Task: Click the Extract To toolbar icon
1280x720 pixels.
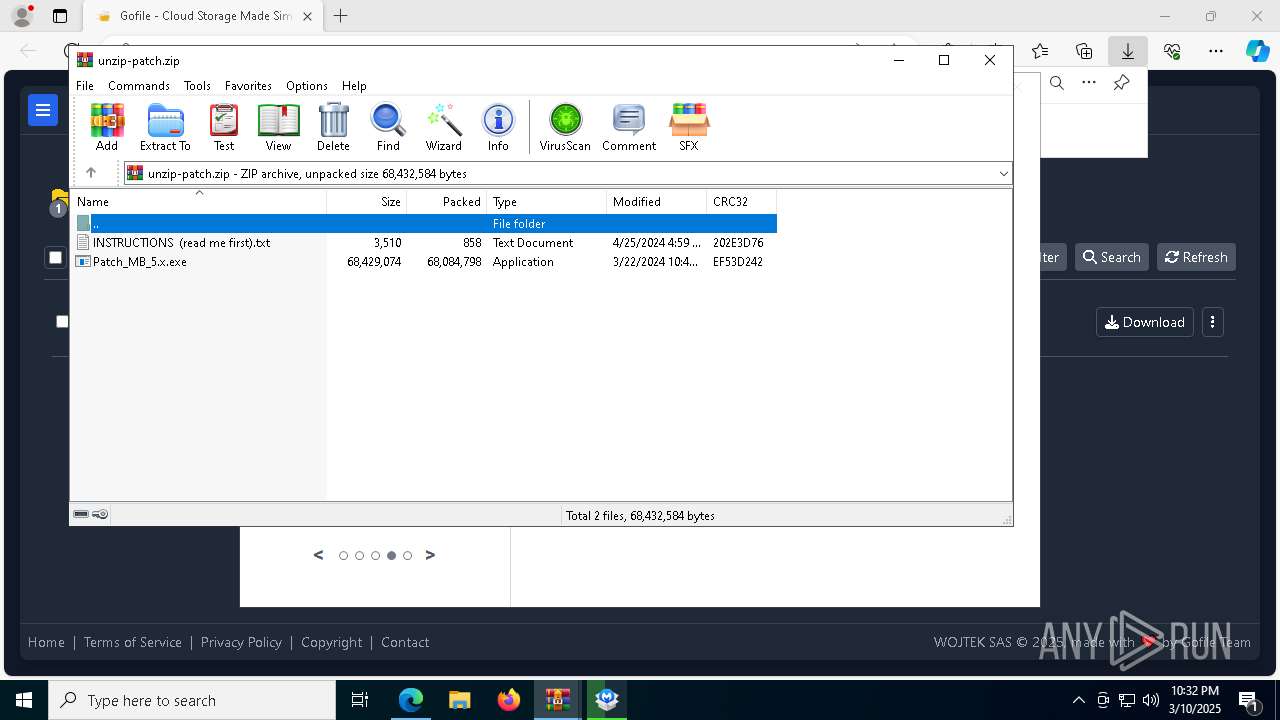Action: (165, 127)
